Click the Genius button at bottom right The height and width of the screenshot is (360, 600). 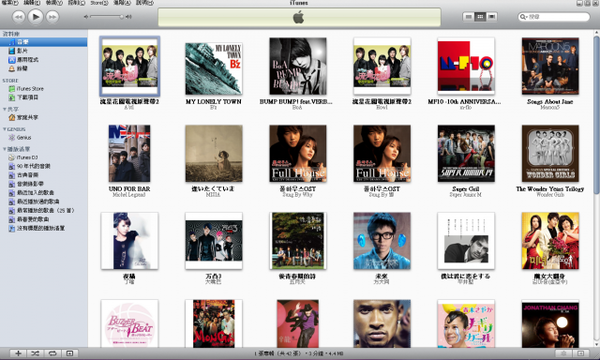click(x=564, y=353)
